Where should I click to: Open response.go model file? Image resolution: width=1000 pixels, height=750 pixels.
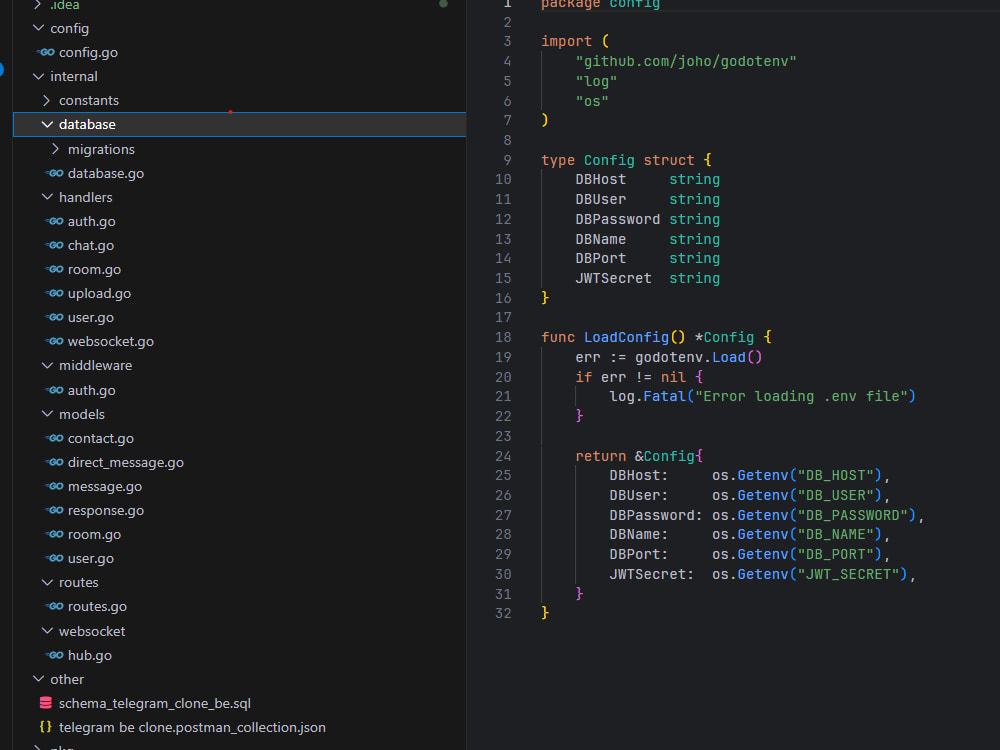(x=106, y=511)
